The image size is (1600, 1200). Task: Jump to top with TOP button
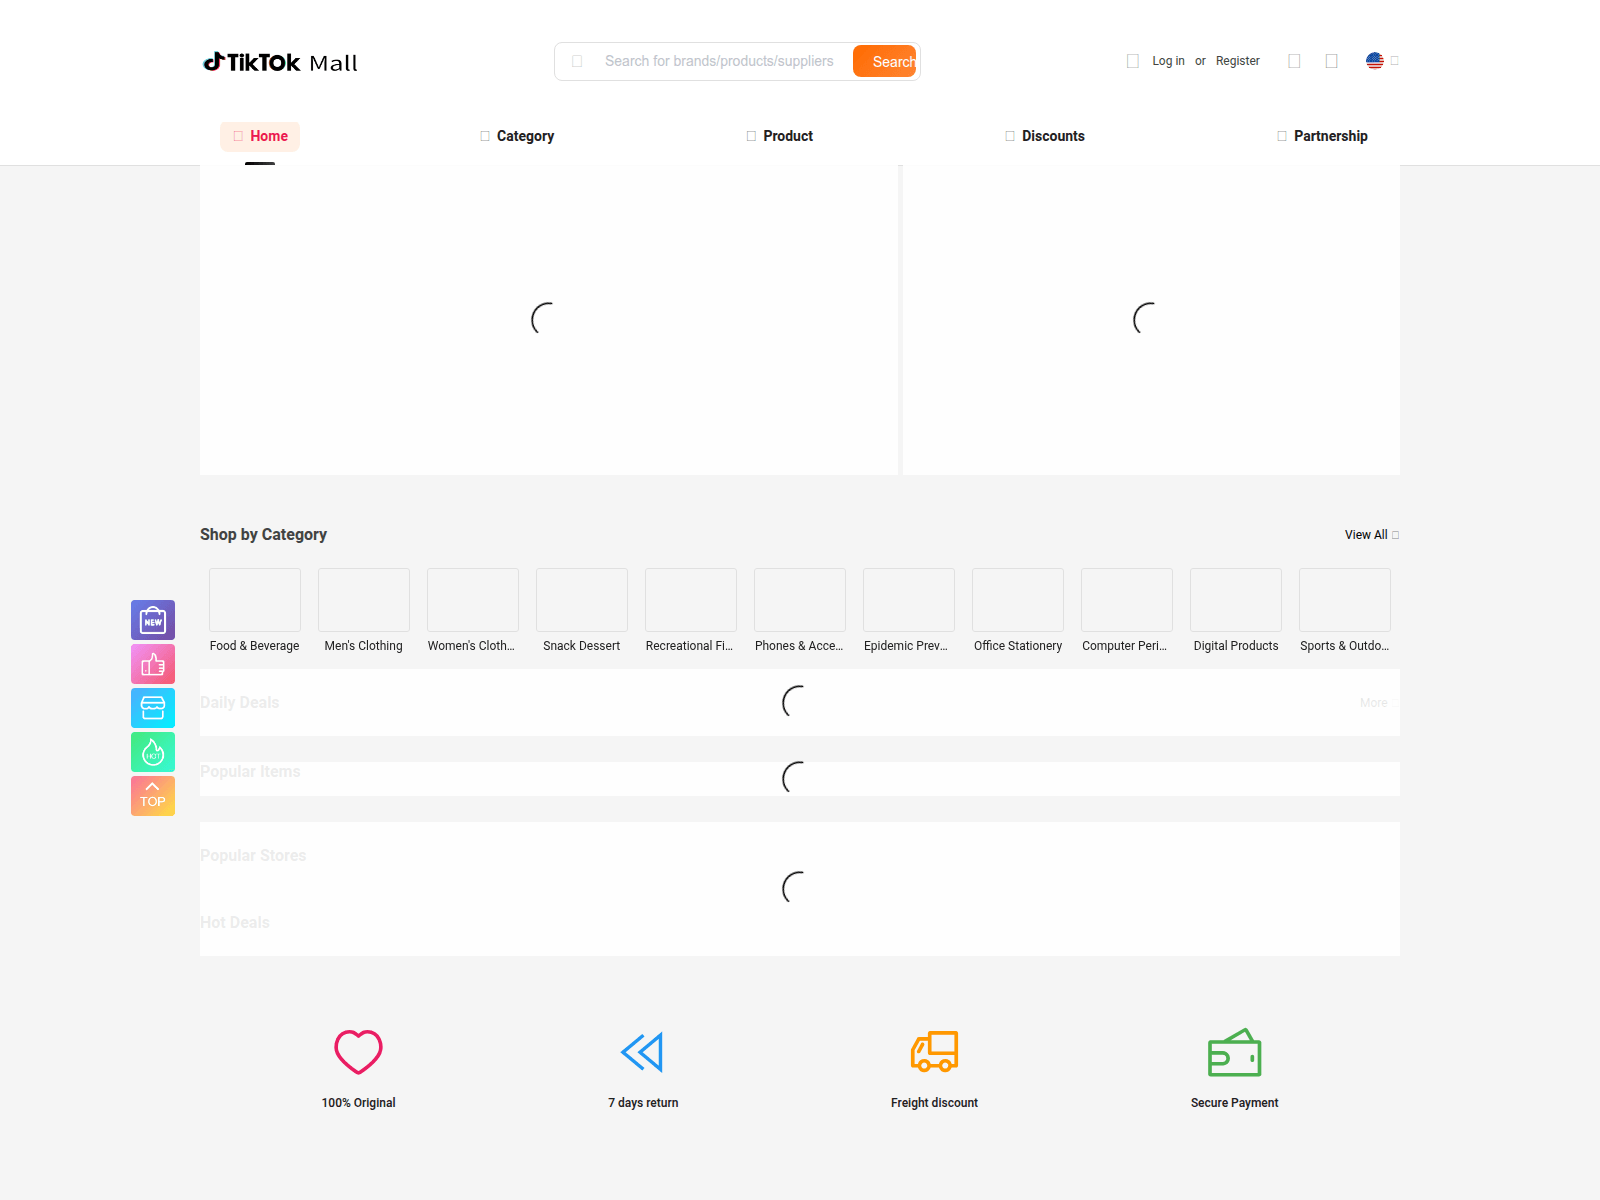coord(153,796)
